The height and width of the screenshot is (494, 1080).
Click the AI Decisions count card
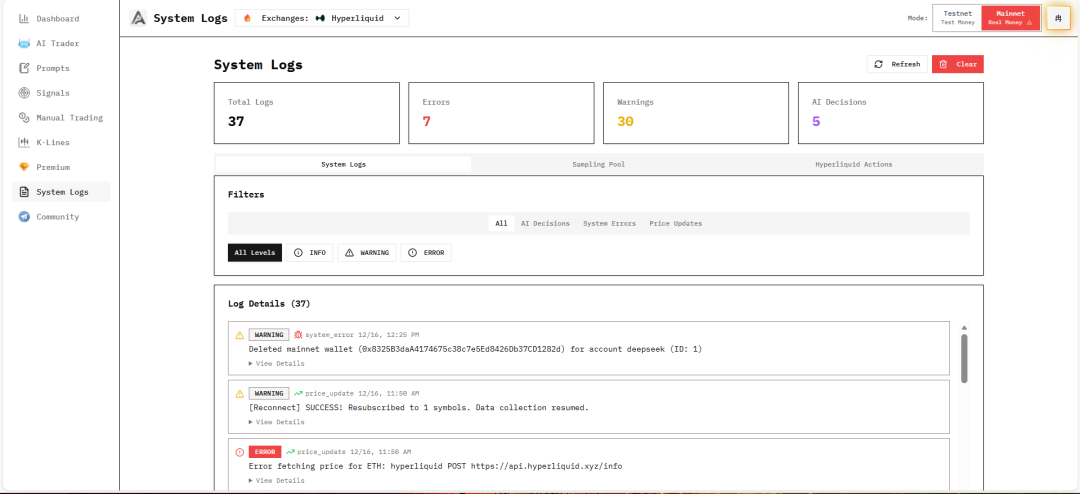tap(891, 113)
